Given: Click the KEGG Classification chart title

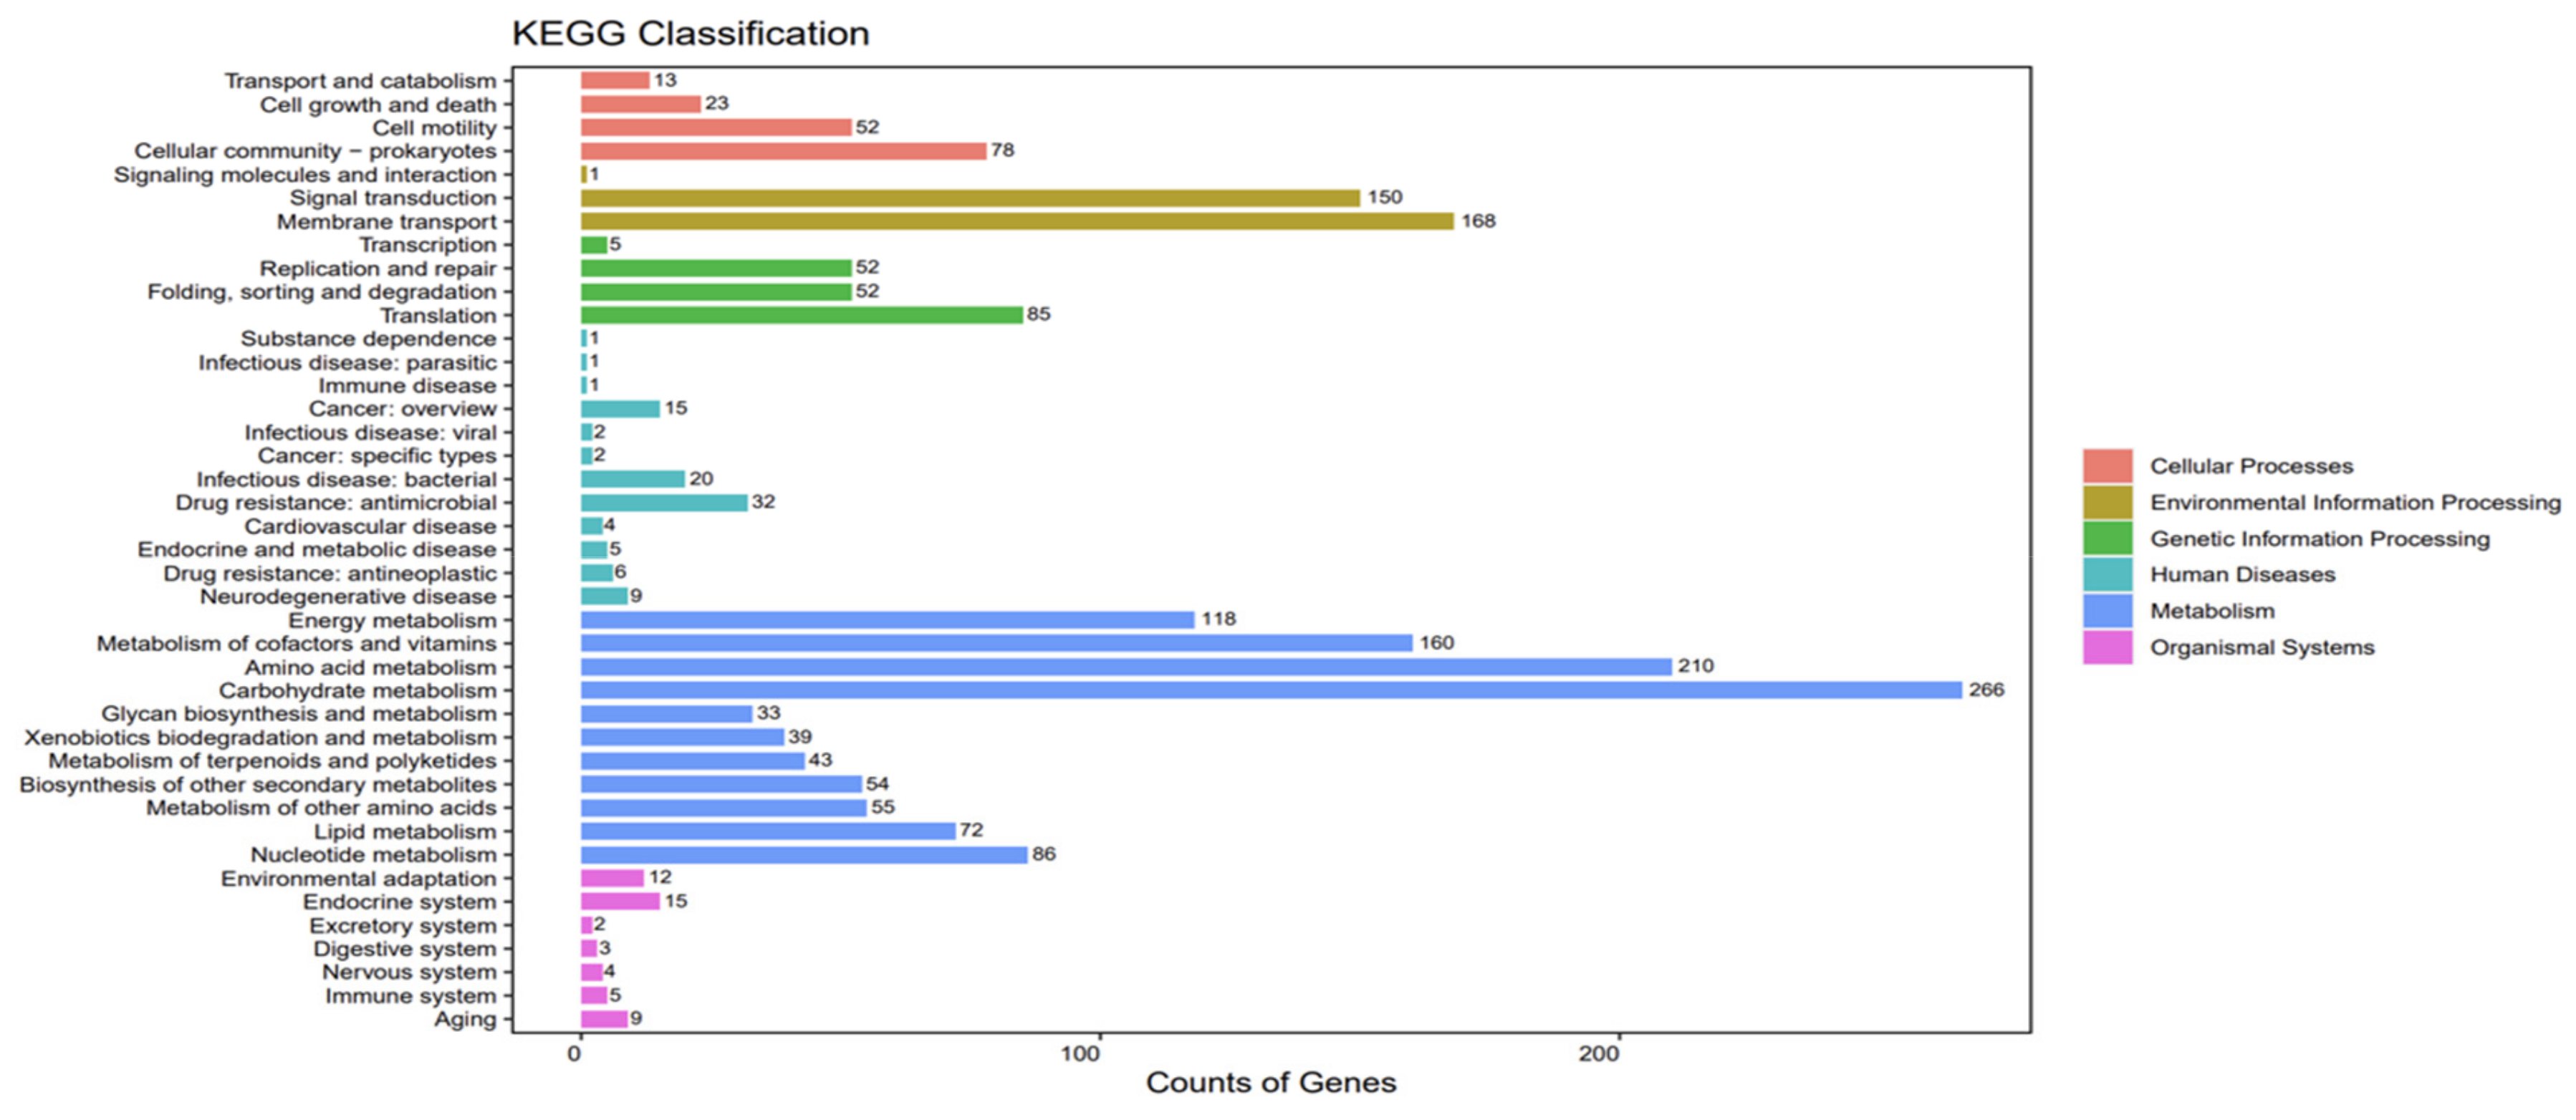Looking at the screenshot, I should point(690,33).
